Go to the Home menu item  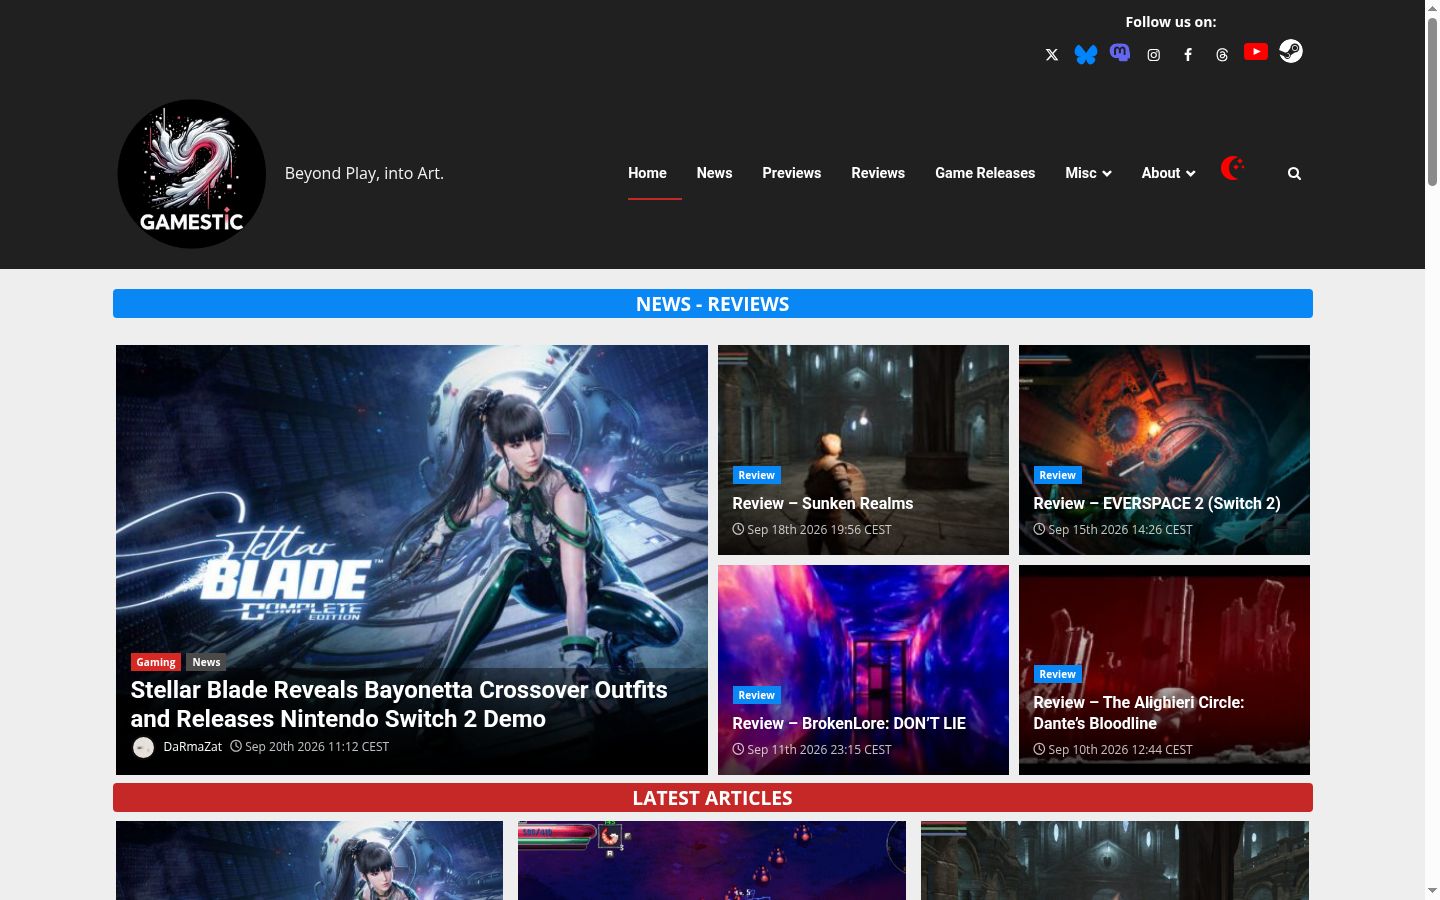[647, 173]
